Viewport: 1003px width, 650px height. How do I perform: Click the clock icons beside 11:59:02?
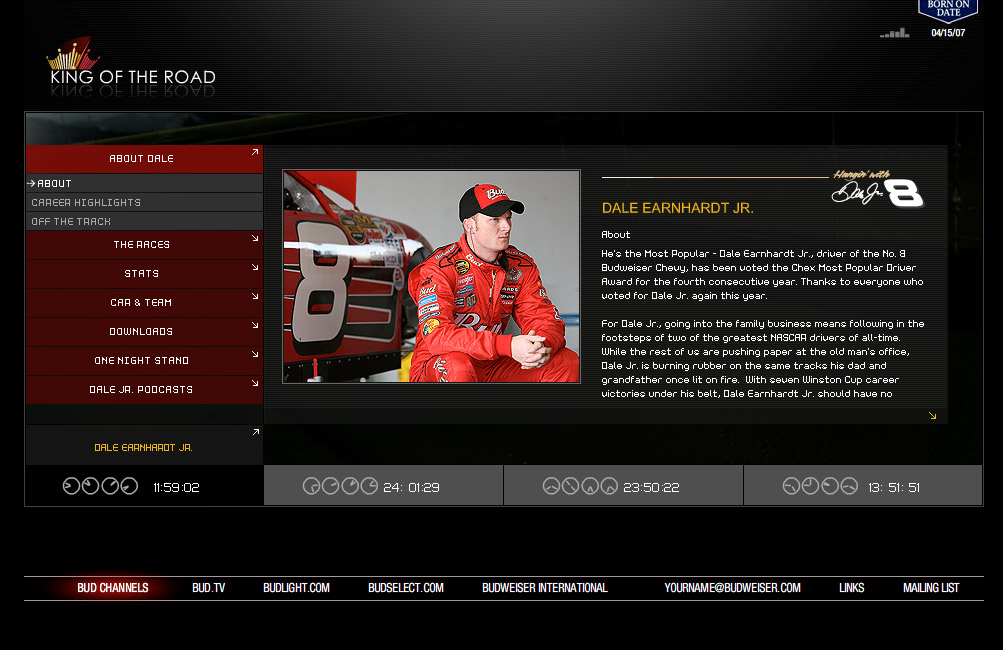click(100, 487)
